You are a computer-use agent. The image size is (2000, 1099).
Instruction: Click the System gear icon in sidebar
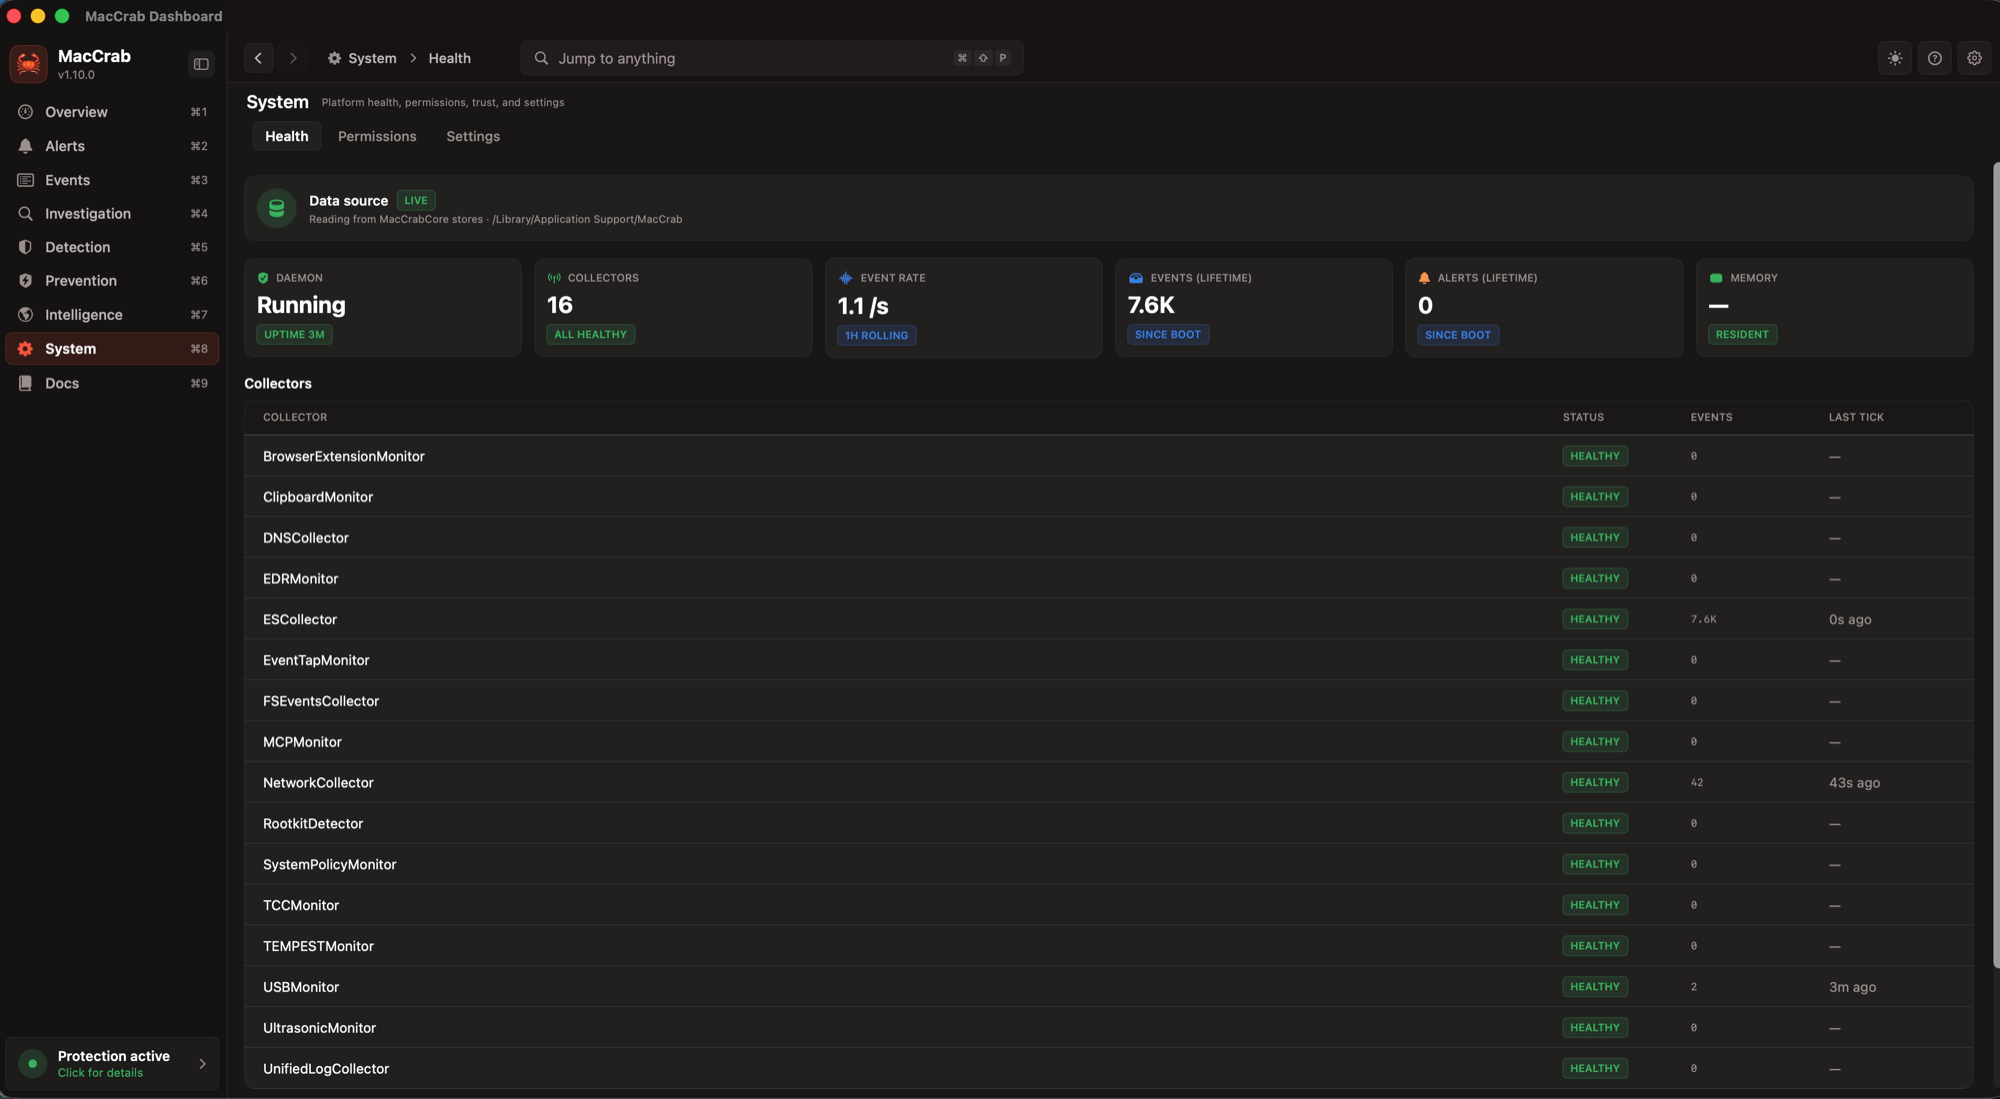click(x=26, y=349)
